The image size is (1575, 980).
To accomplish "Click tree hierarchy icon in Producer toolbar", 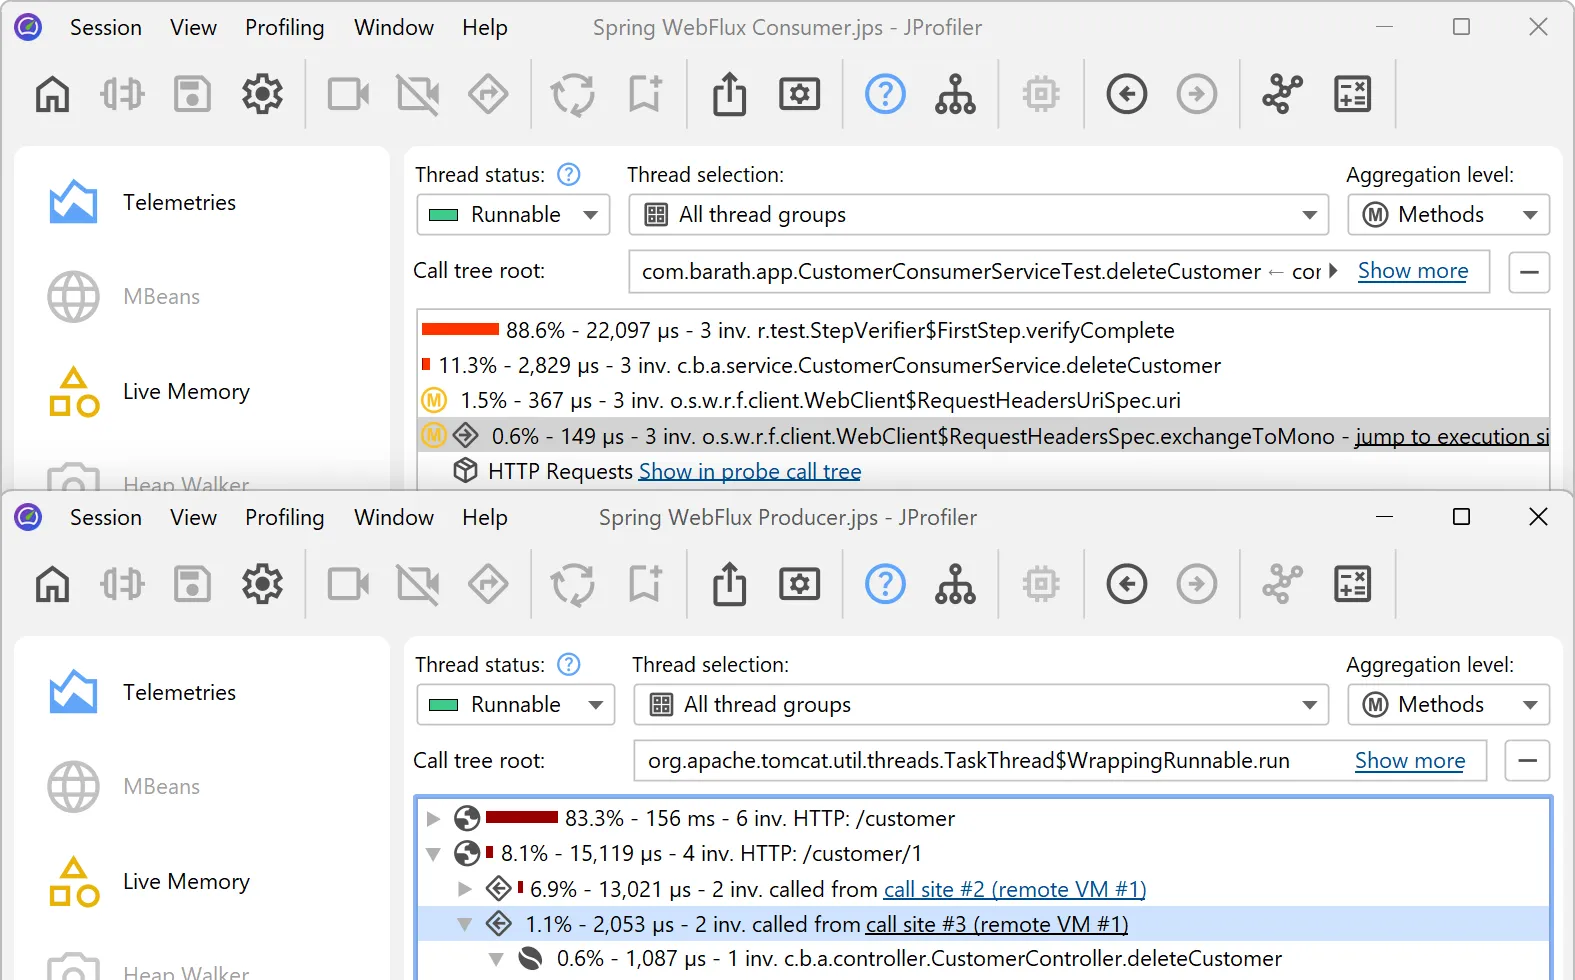I will (x=956, y=585).
